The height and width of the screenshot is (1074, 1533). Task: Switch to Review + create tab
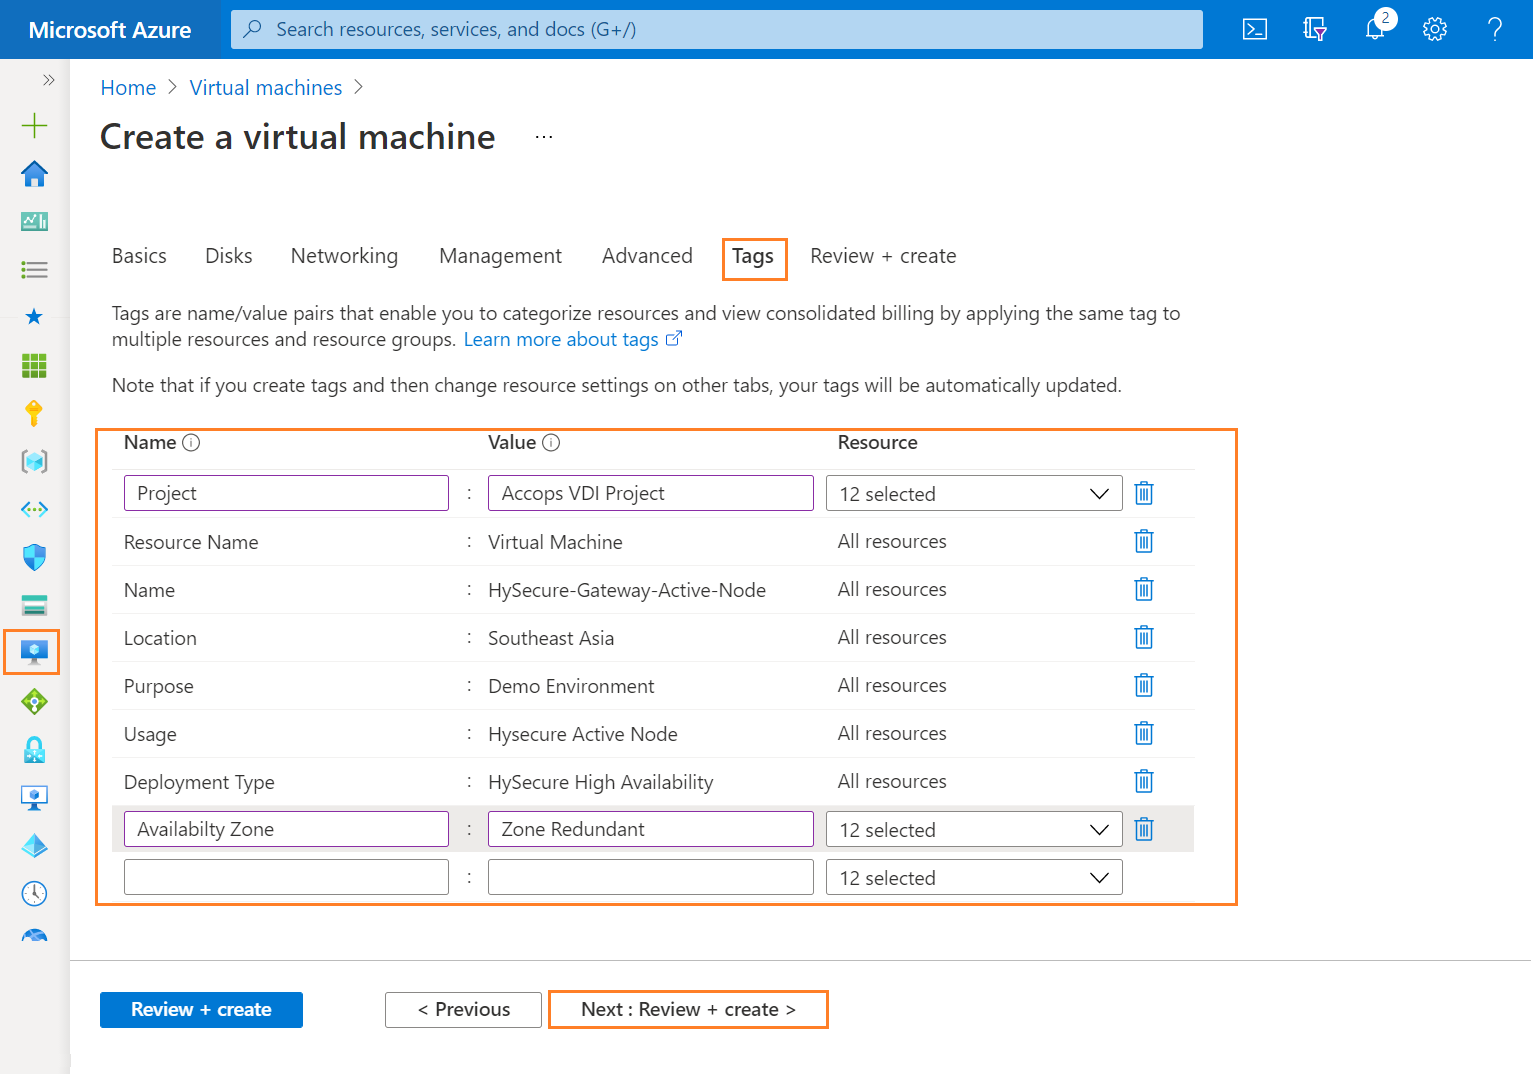tap(883, 256)
